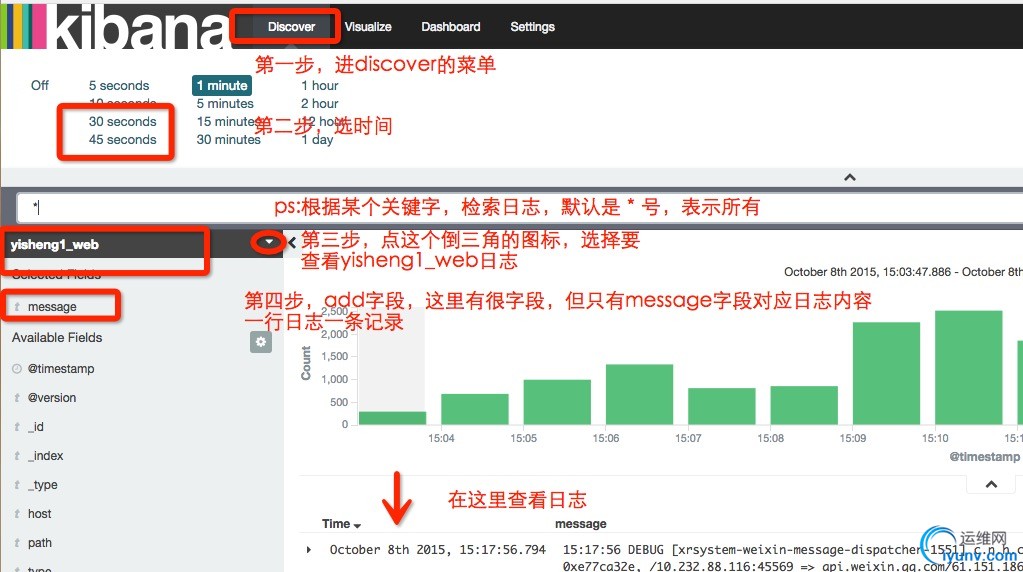The image size is (1023, 572).
Task: Click the @timestamp field
Action: point(61,369)
